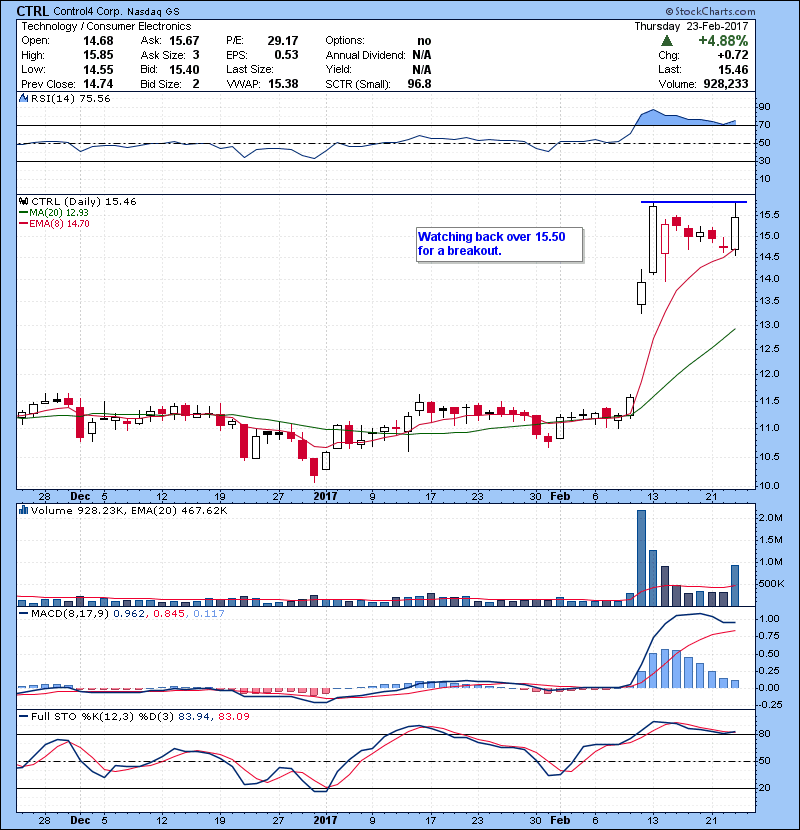Click the VWAP value 15.38
This screenshot has height=830, width=800.
pos(283,84)
